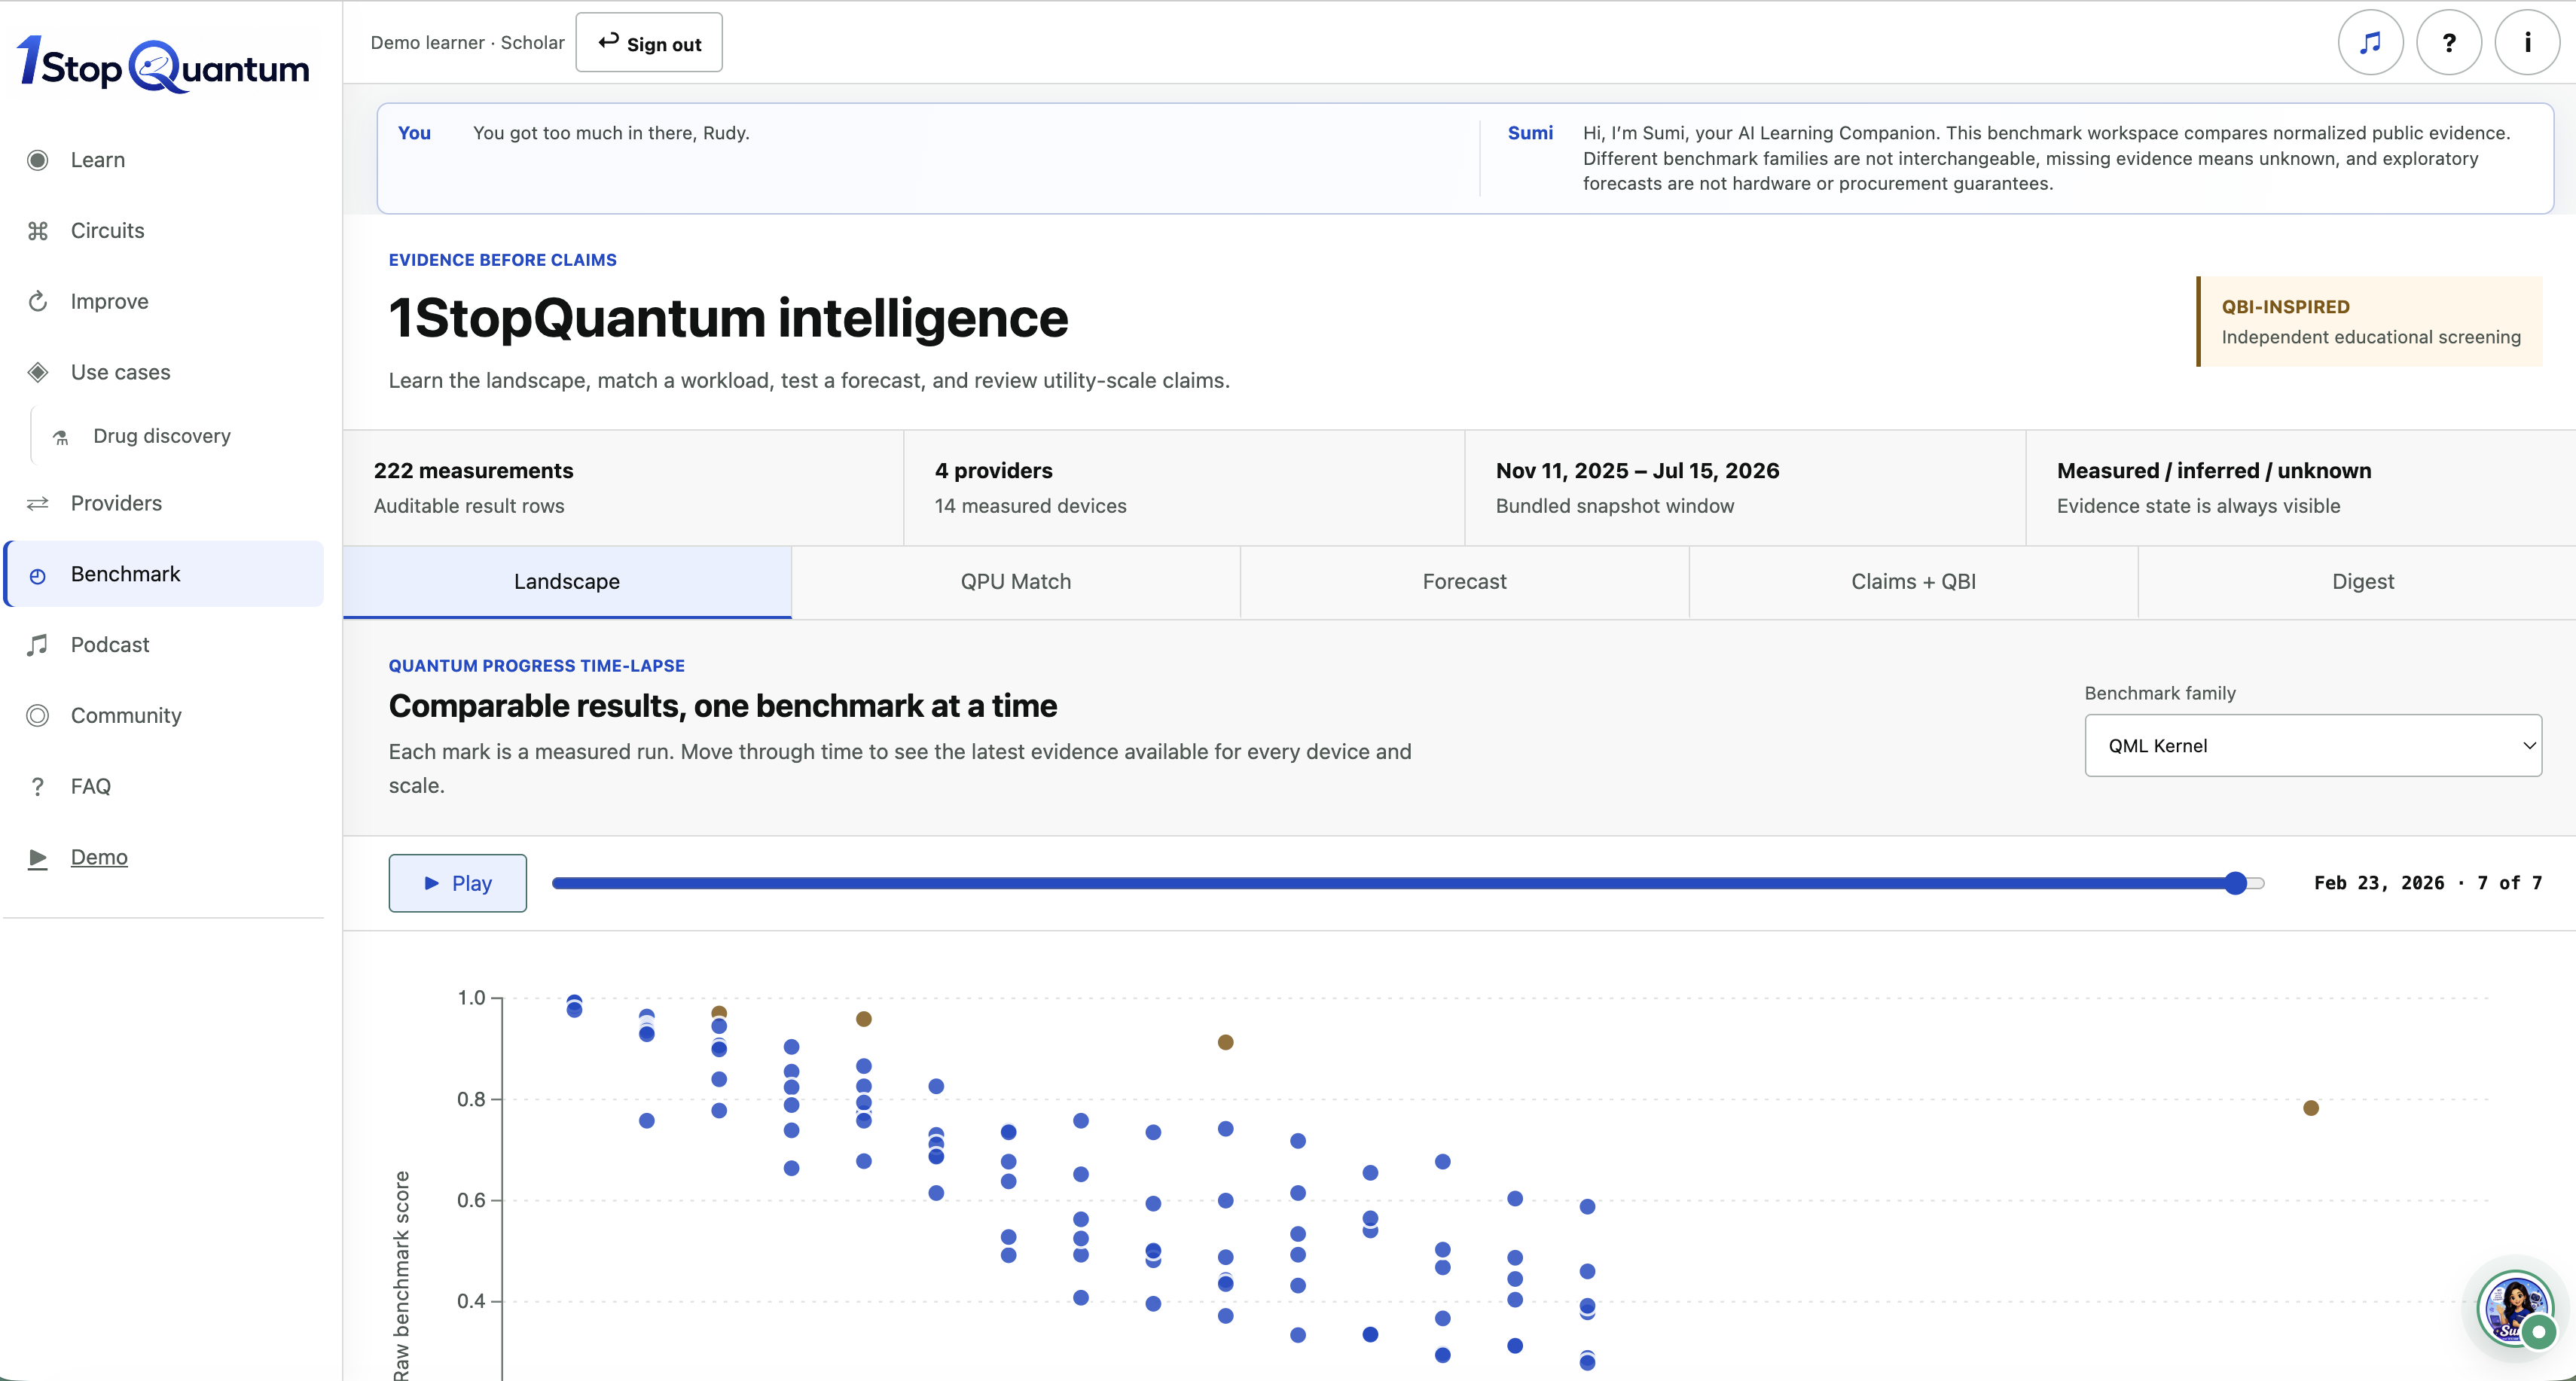Open the info button in header

2527,43
